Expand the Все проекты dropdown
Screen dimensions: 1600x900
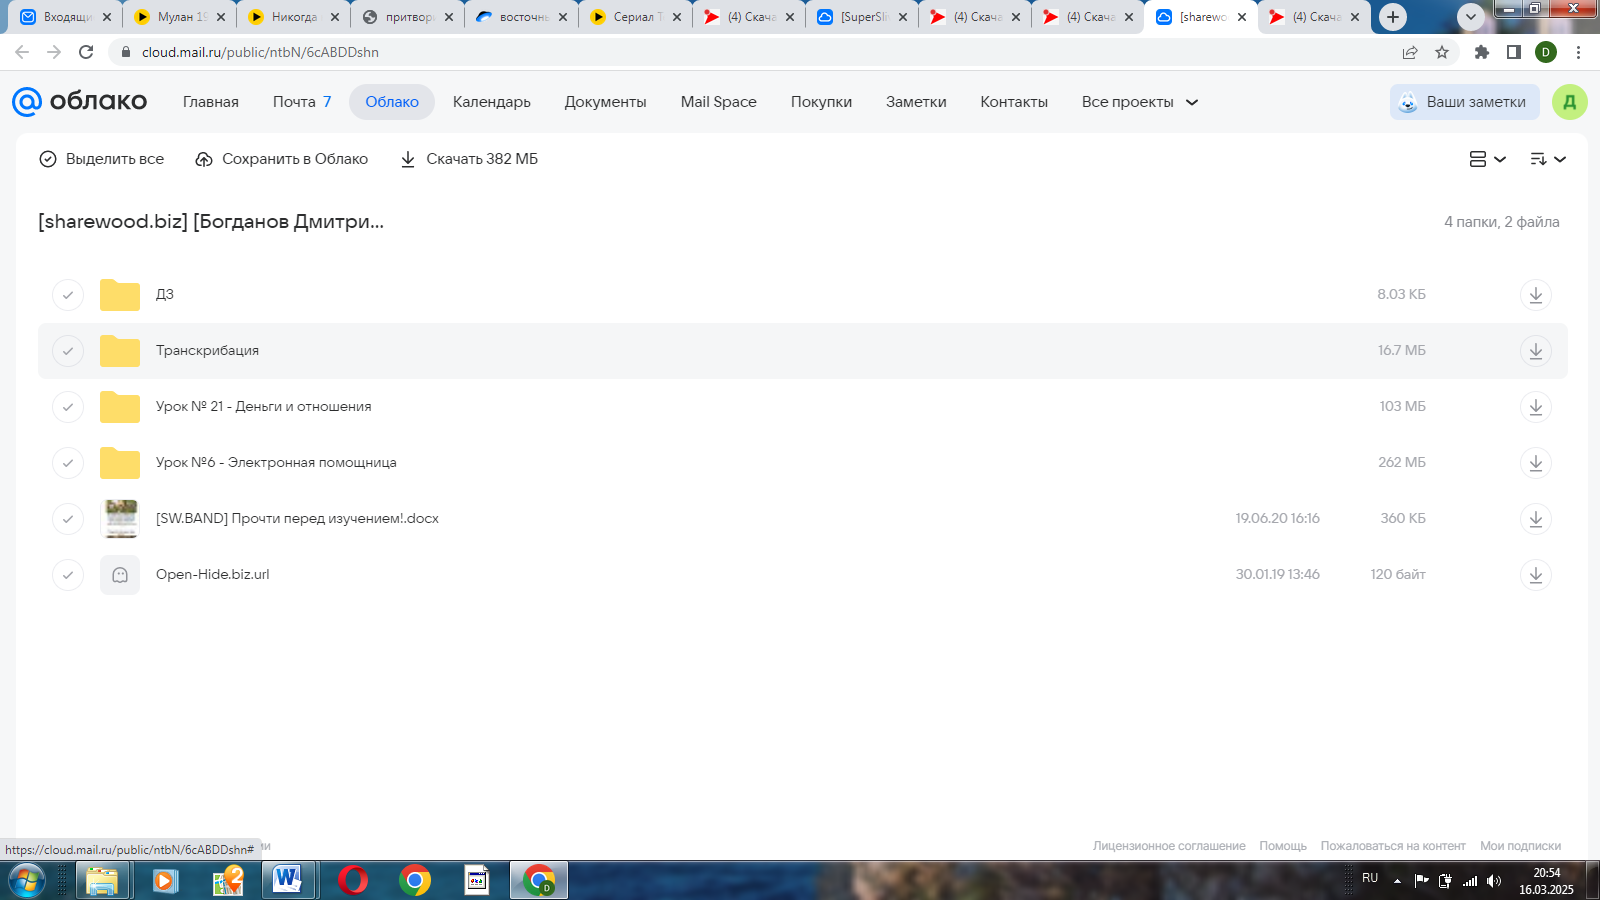tap(1139, 102)
